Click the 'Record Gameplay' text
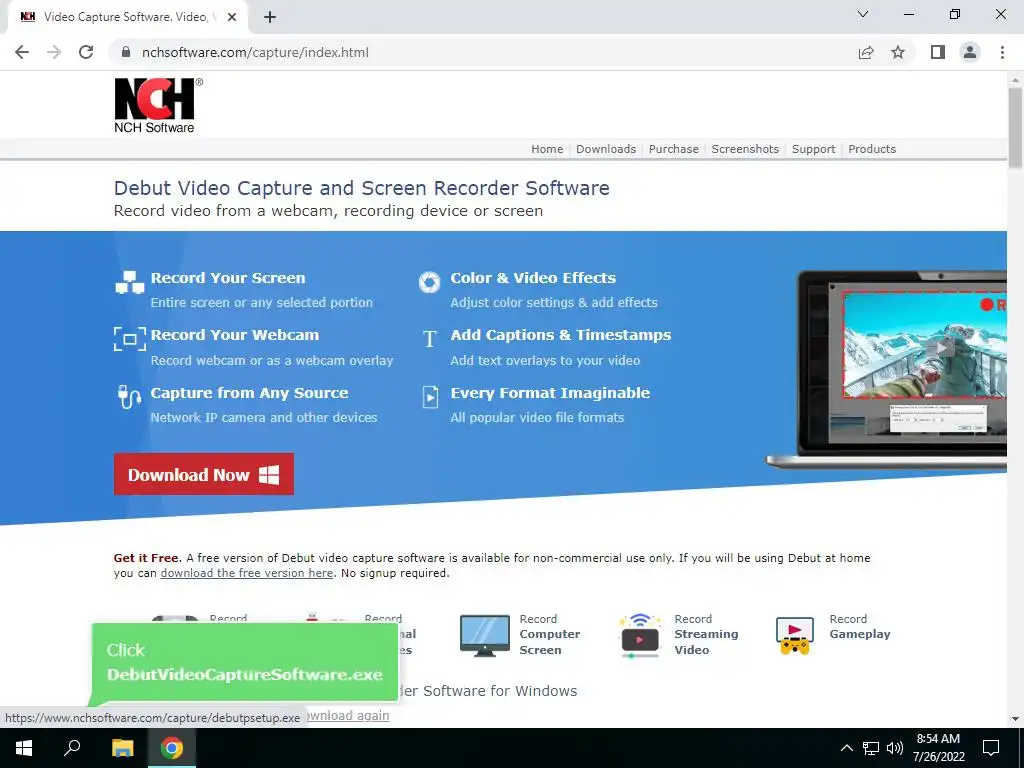The image size is (1024, 768). [x=859, y=626]
